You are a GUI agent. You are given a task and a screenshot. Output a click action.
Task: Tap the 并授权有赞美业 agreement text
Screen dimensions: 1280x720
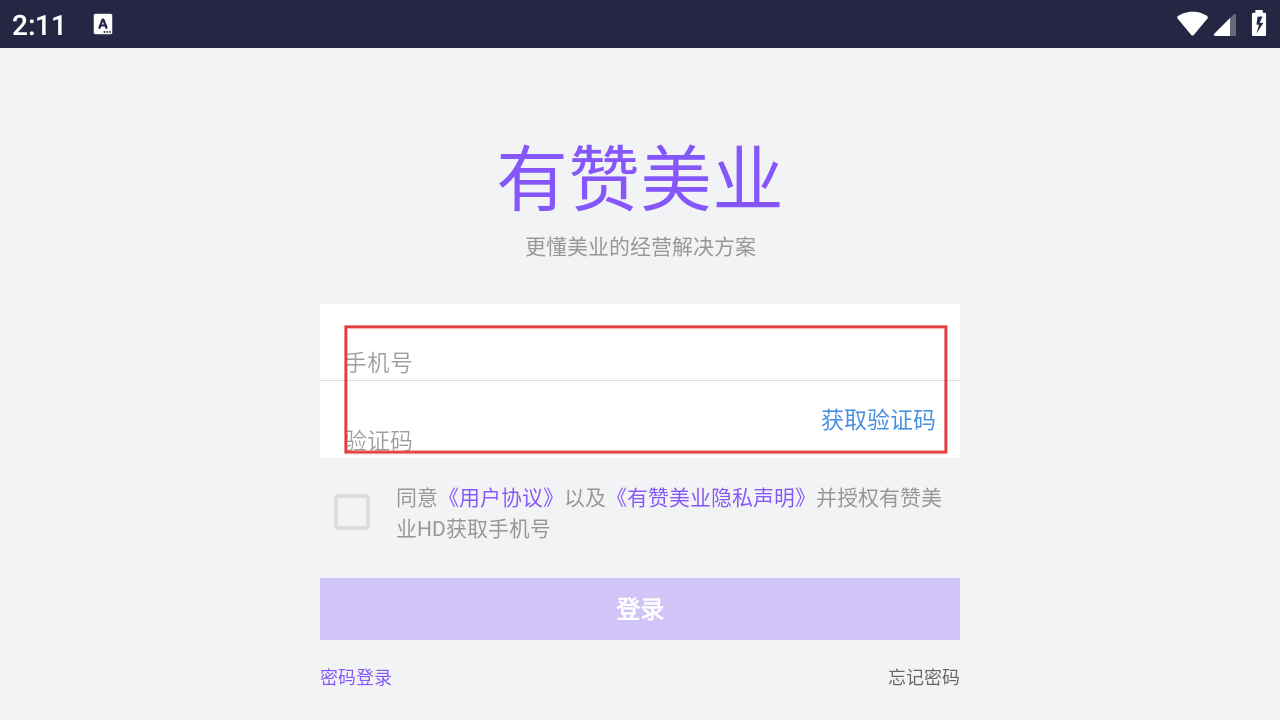pos(879,498)
